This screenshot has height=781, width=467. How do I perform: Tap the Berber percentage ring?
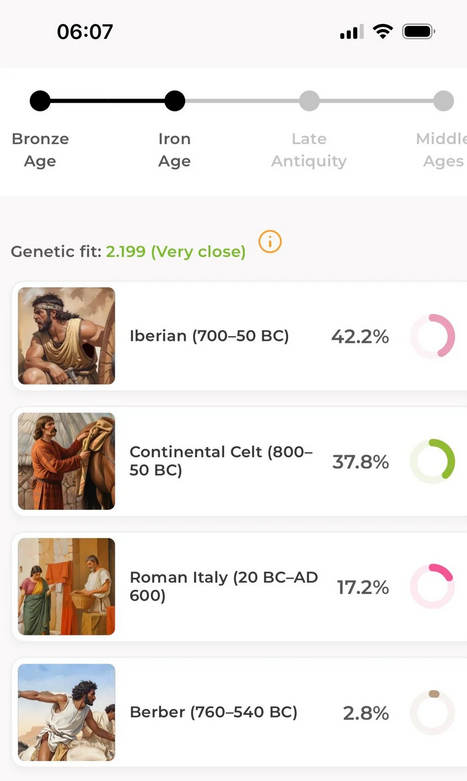432,712
